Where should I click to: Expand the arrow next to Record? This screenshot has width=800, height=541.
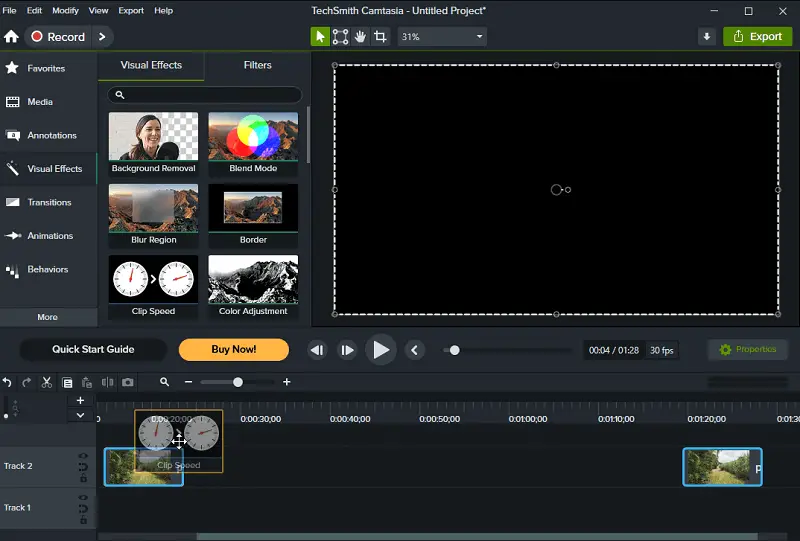[102, 37]
